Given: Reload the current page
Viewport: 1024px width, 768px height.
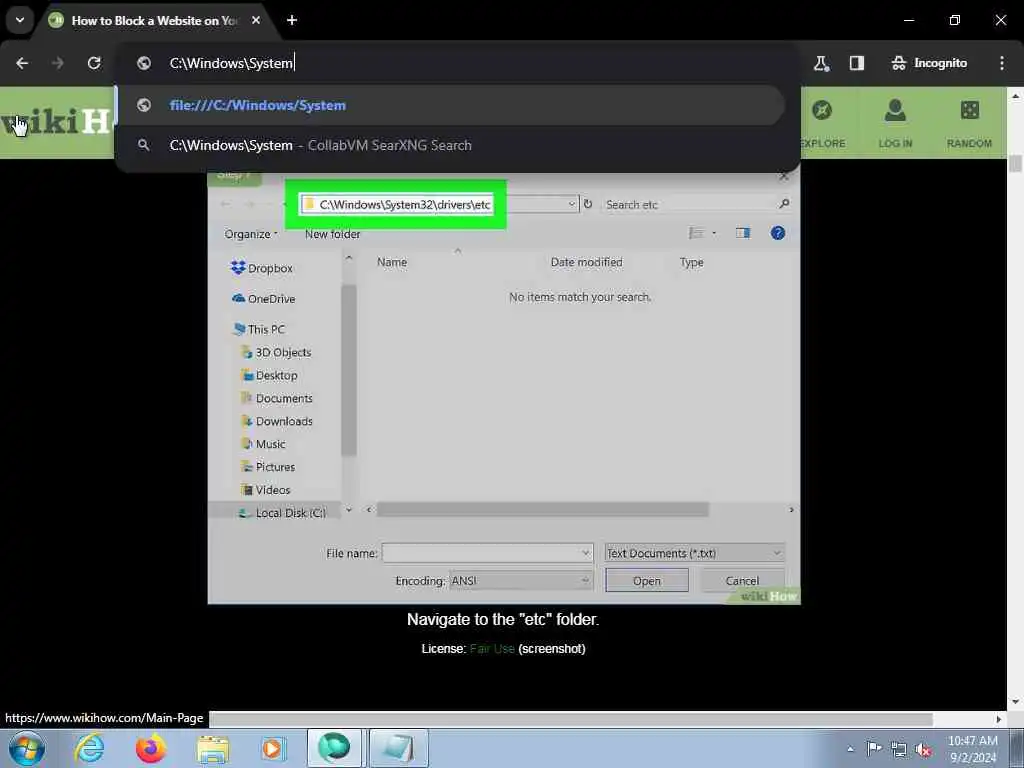Looking at the screenshot, I should [94, 63].
